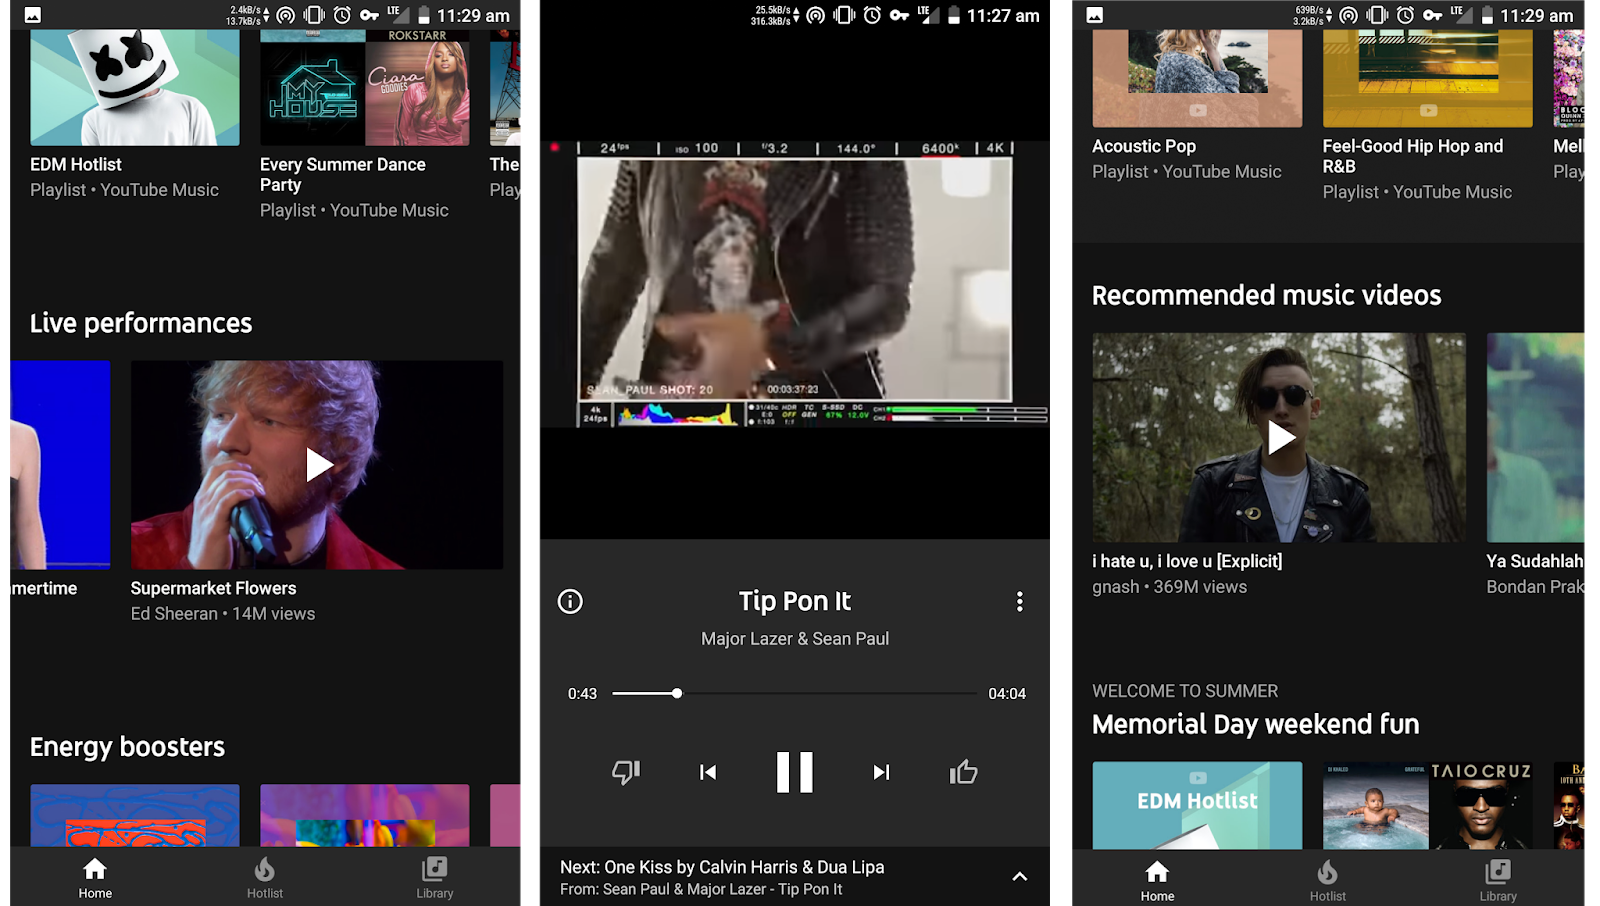Select 'Supermarket Flowers' title text
1600x906 pixels.
213,588
